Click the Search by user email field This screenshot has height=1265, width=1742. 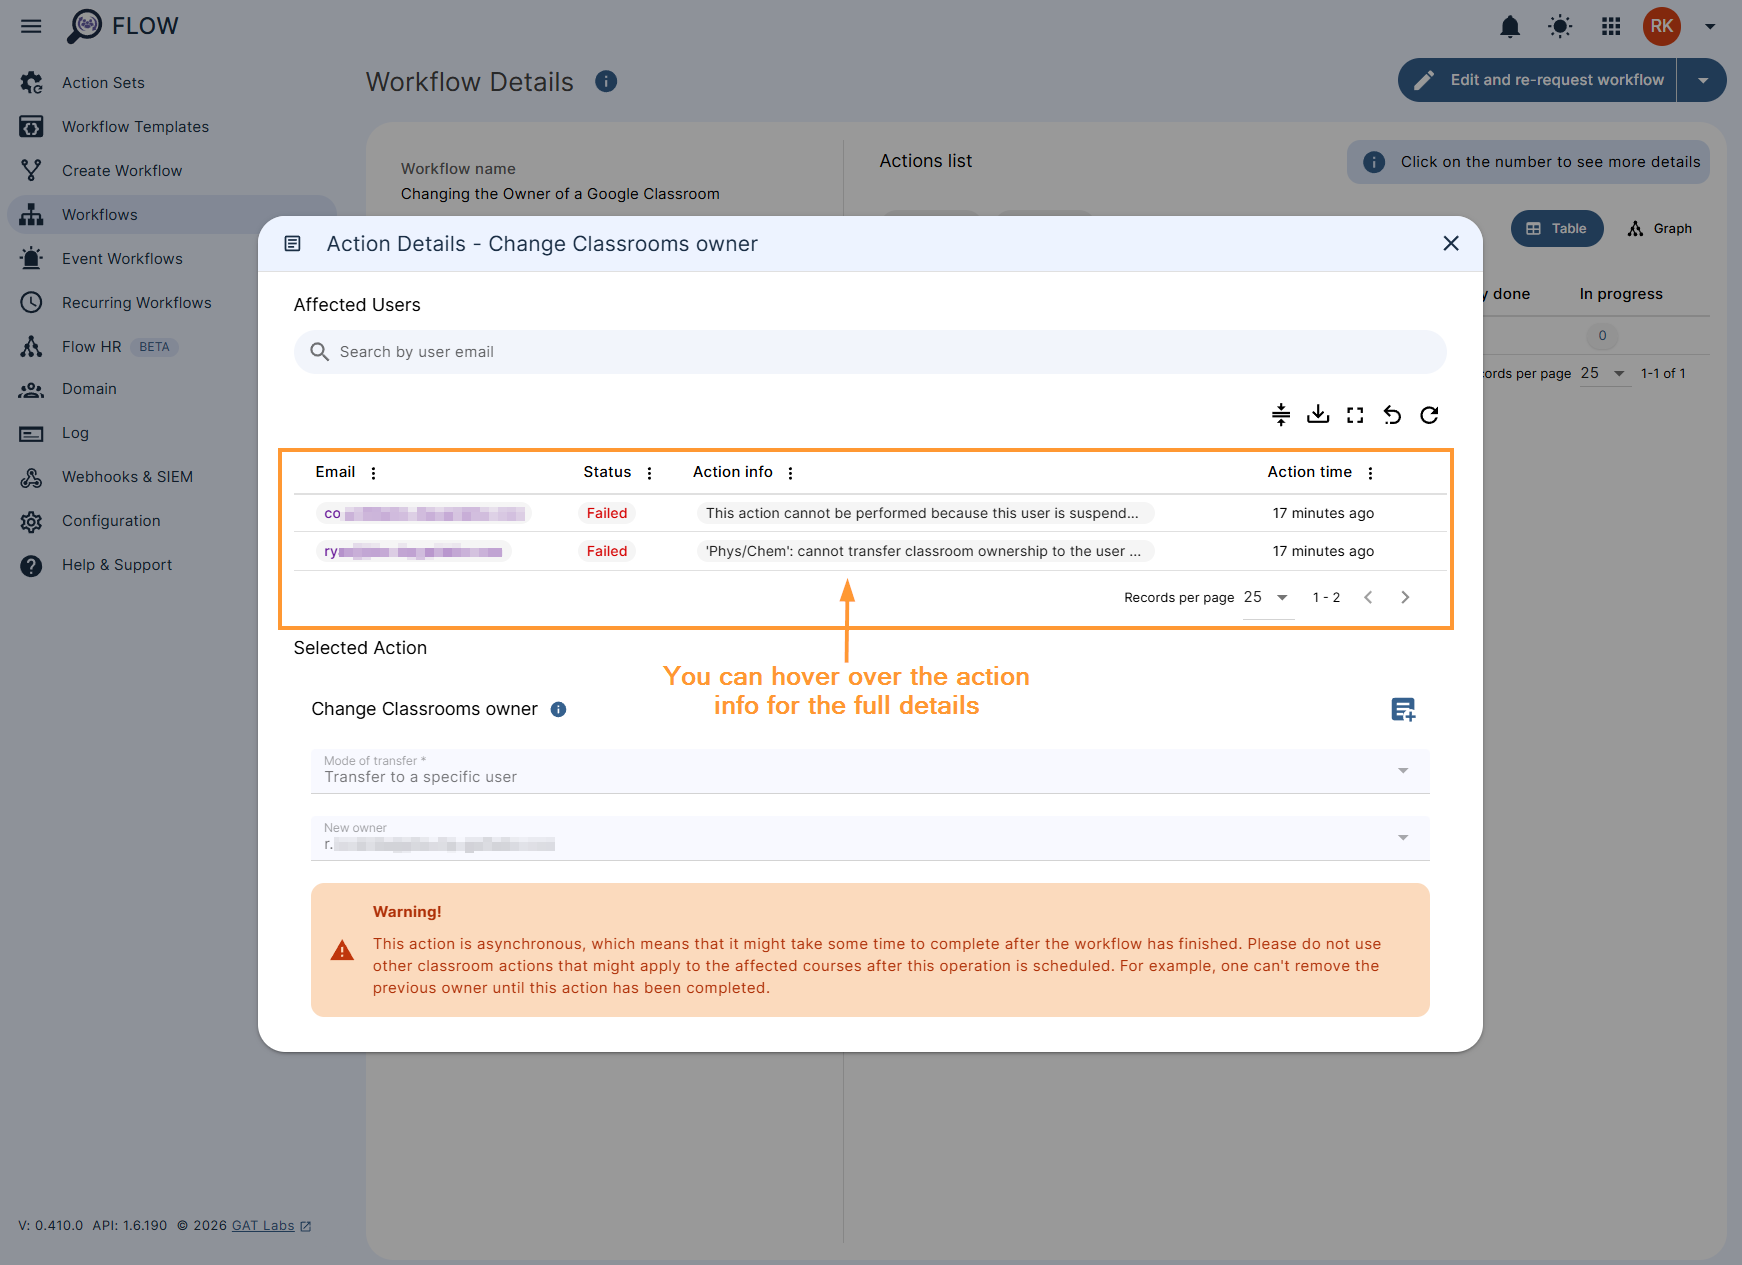pyautogui.click(x=870, y=352)
